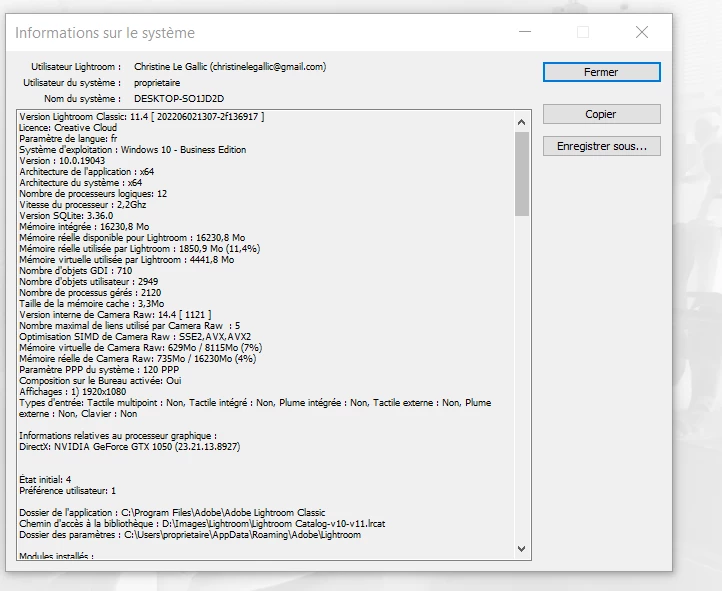Click the Version Lightroom Classic 11.4 line
The height and width of the screenshot is (591, 722).
point(142,117)
